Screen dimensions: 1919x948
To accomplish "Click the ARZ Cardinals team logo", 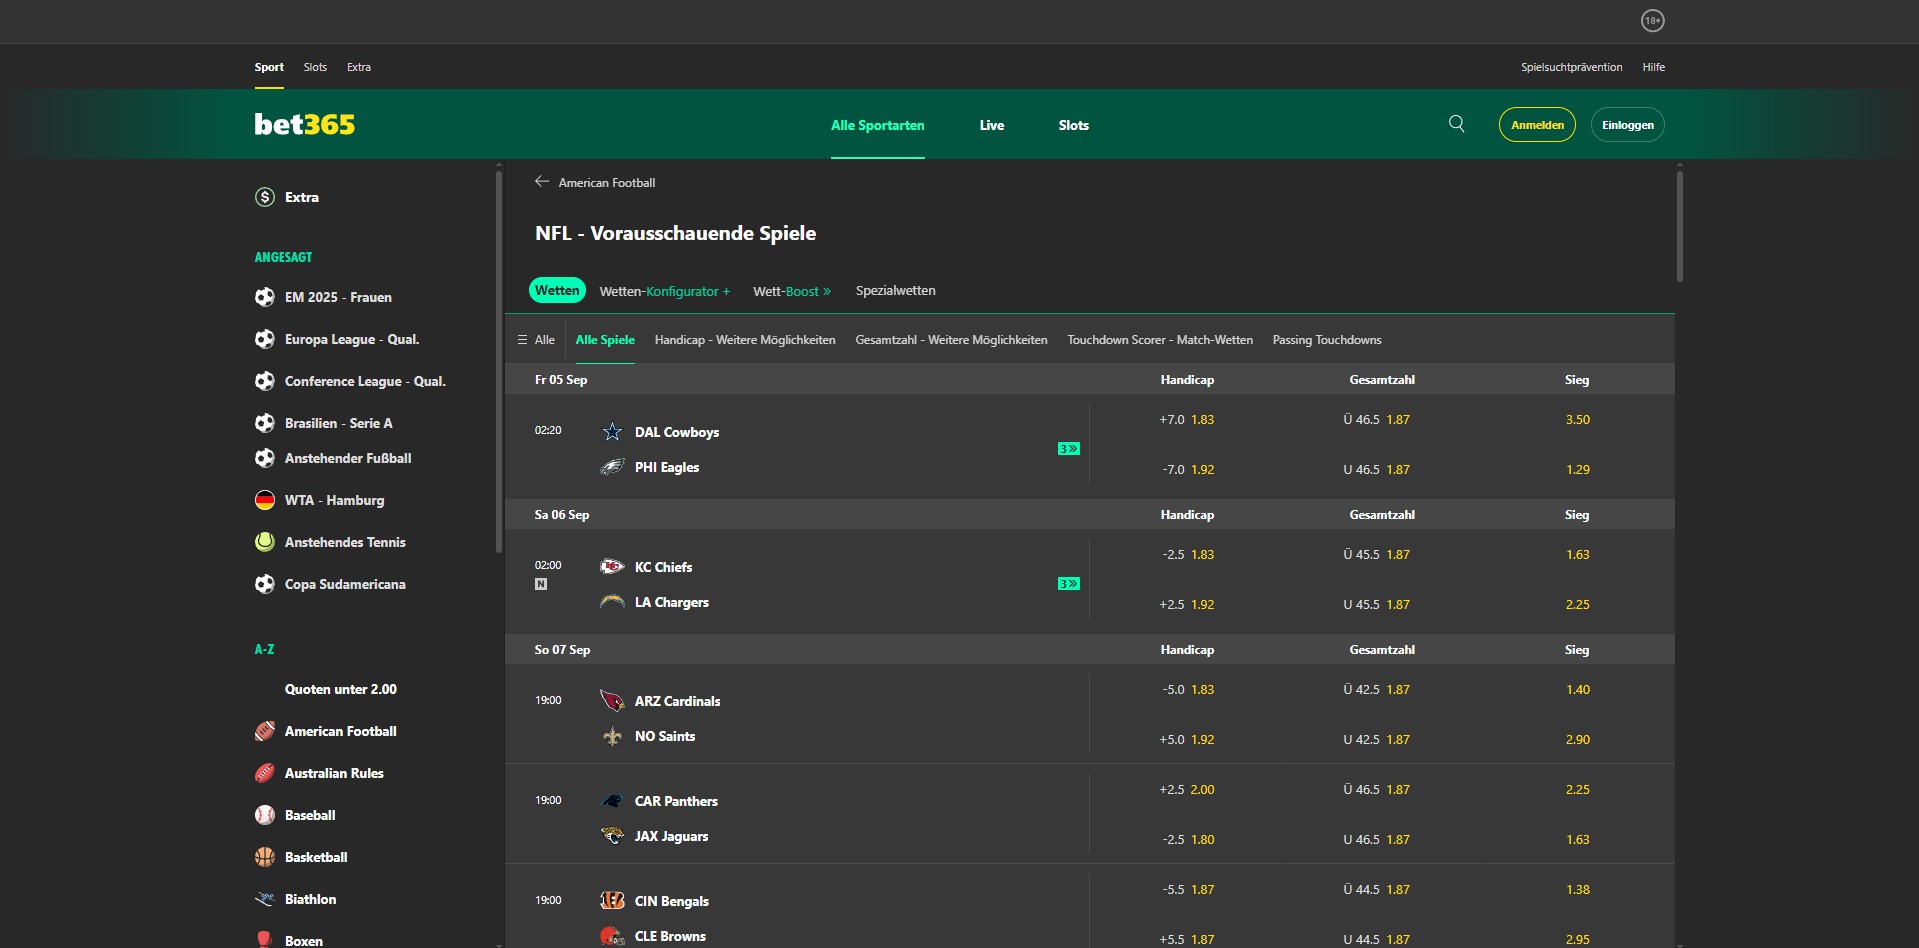I will [x=612, y=701].
